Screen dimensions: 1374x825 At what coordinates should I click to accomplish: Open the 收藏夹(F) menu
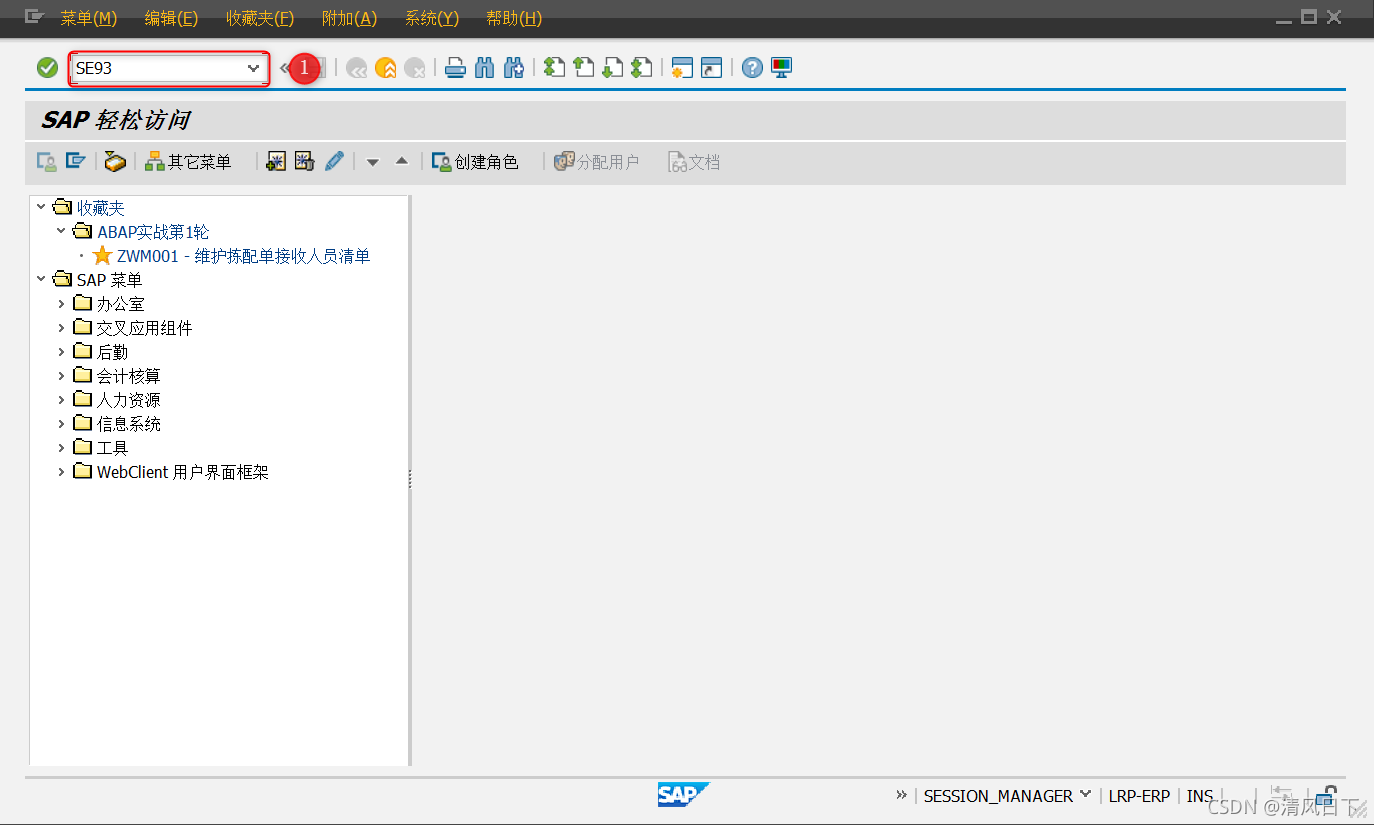coord(260,18)
